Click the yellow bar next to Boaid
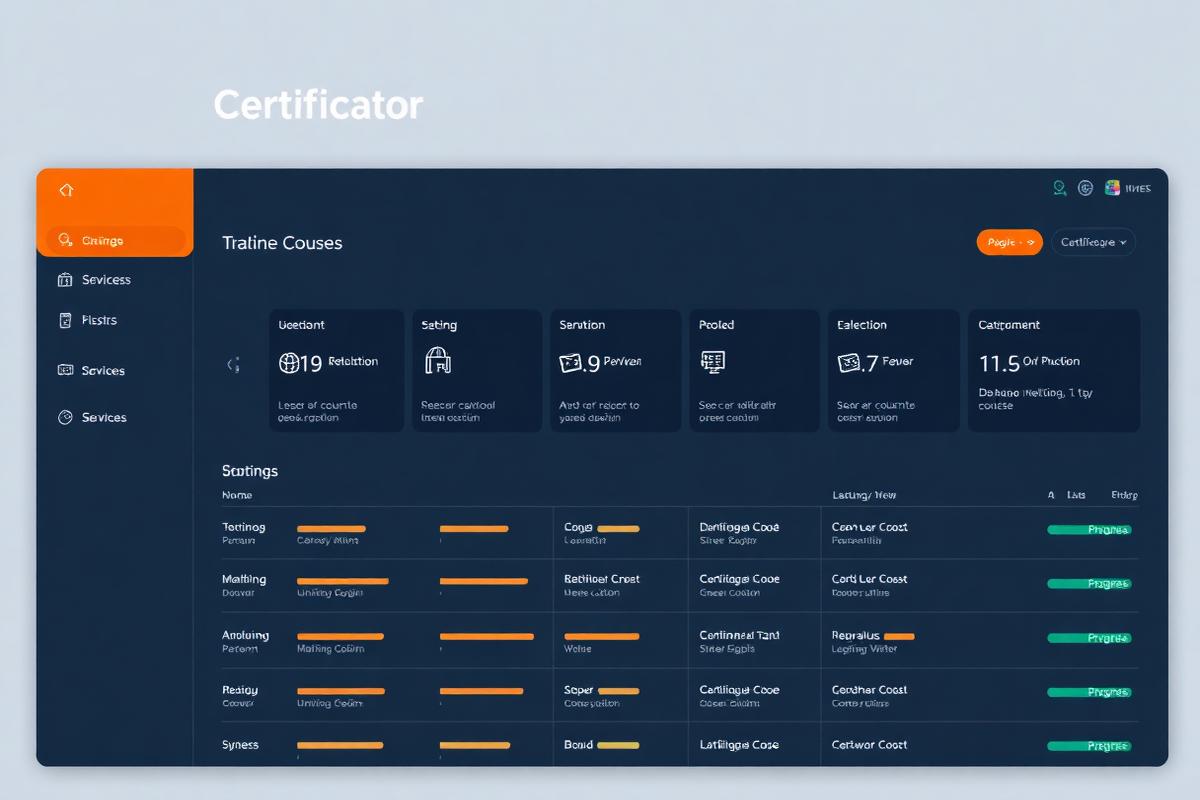 pos(618,745)
